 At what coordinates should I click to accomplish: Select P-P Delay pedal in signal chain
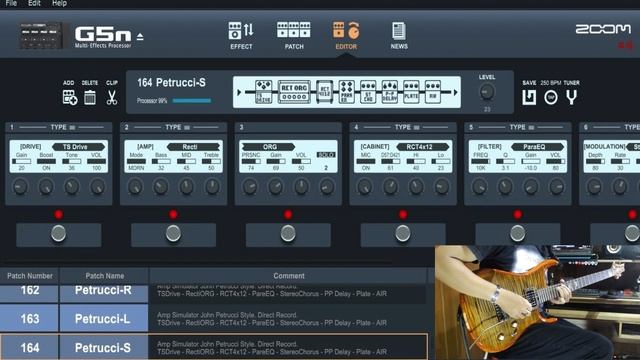coord(389,92)
